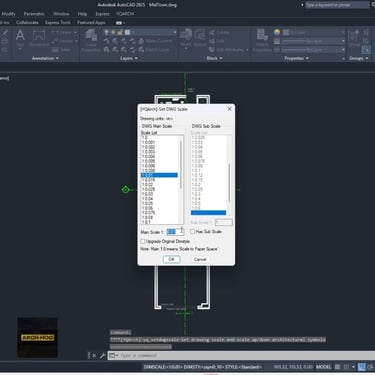This screenshot has width=375, height=375.
Task: Click the coordinates readout in status bar
Action: [293, 367]
